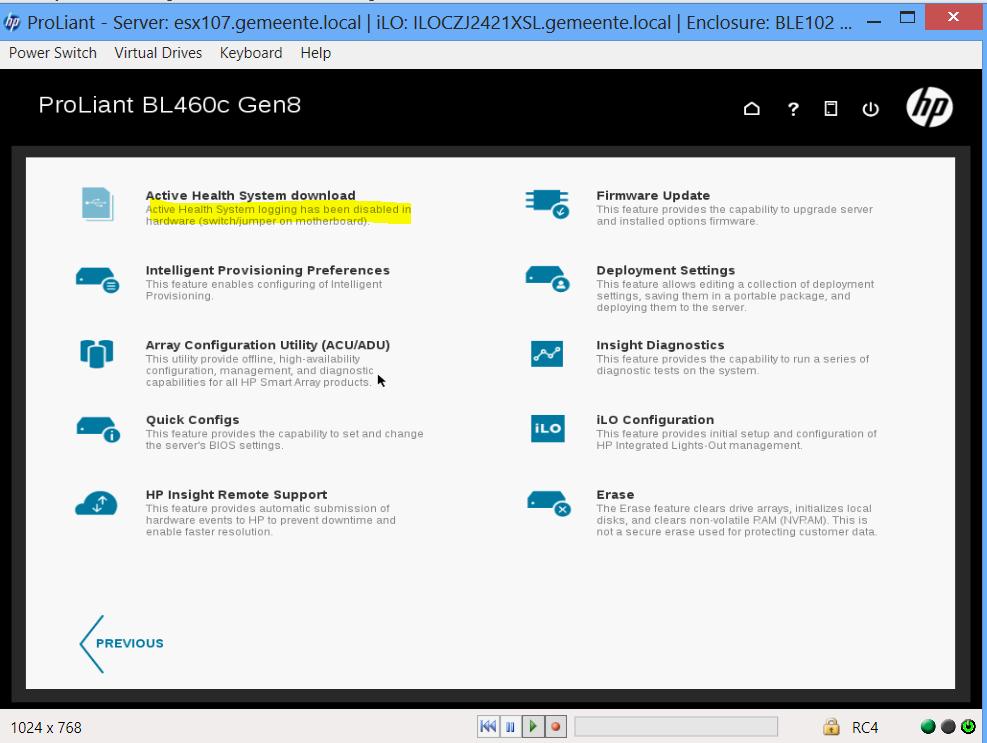Click the Active Health System download icon
987x743 pixels.
(x=98, y=203)
